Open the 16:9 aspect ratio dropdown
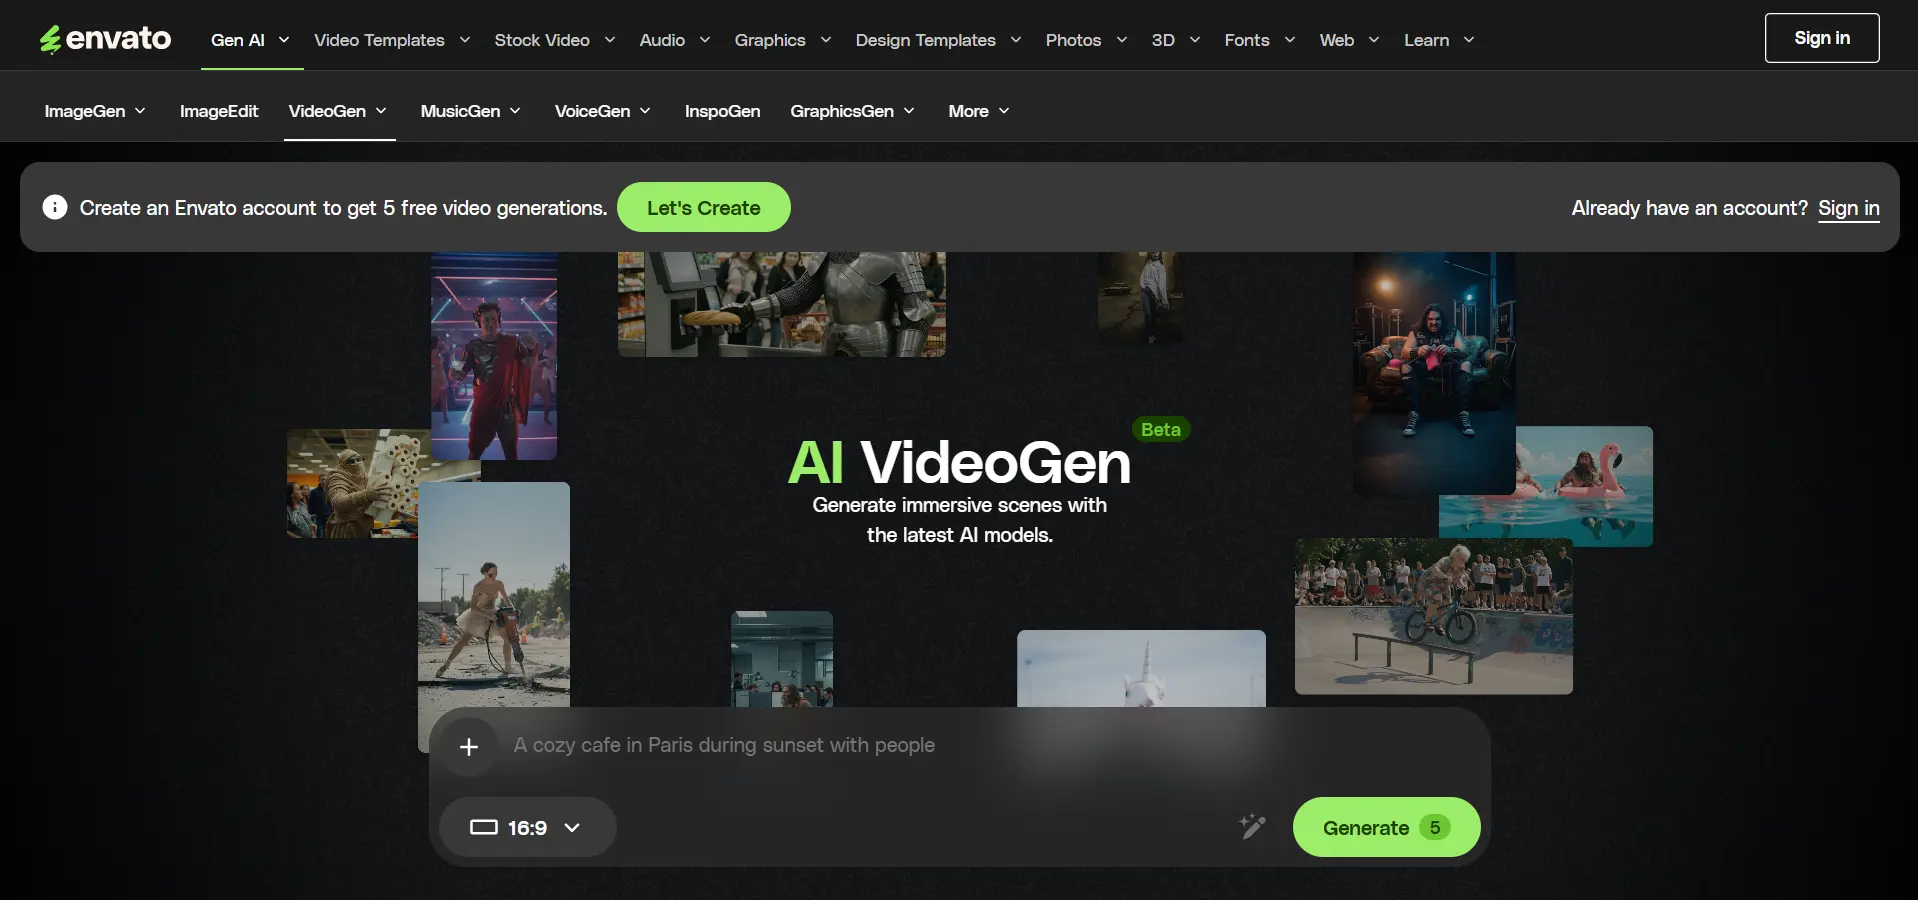Image resolution: width=1918 pixels, height=900 pixels. pos(571,827)
